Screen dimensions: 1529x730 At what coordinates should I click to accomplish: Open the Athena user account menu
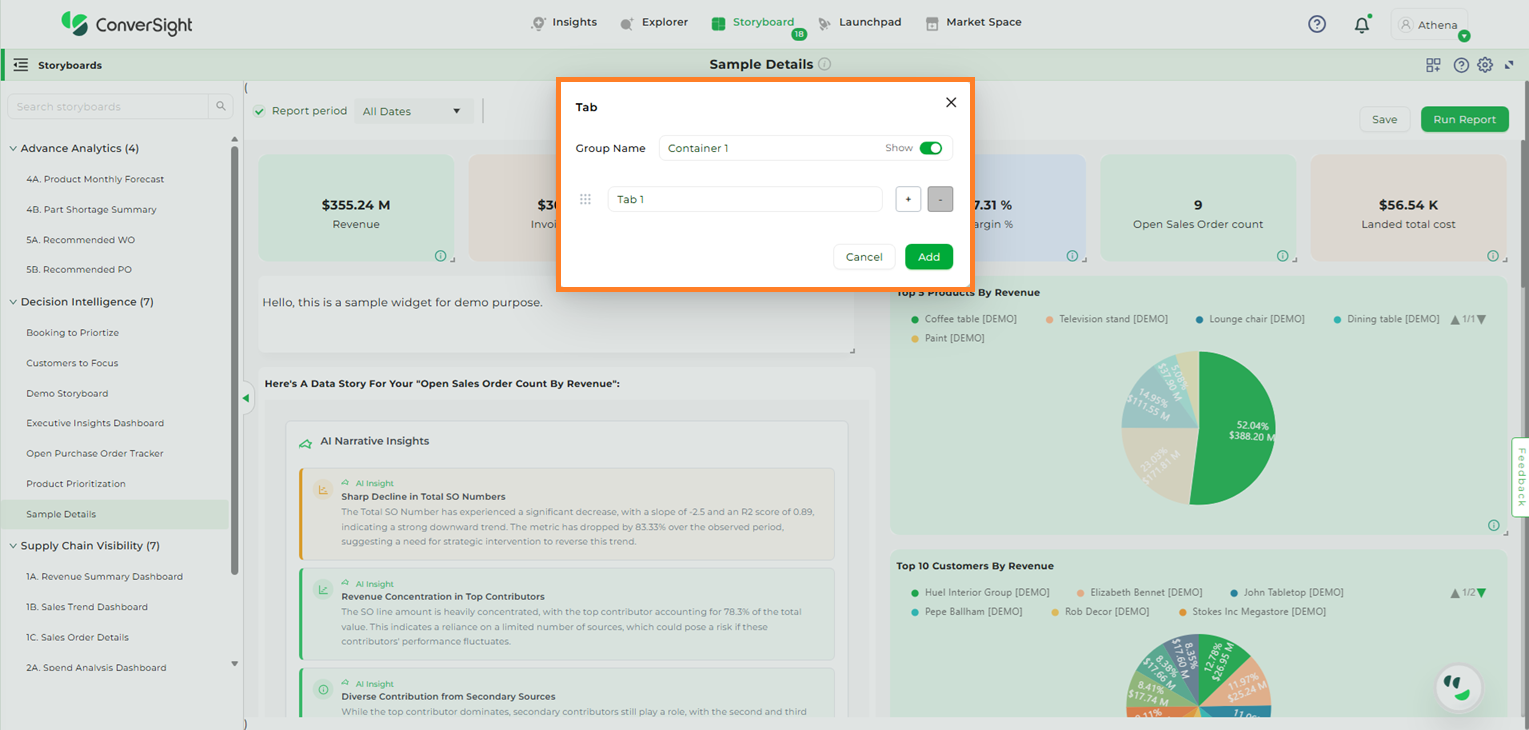click(x=1429, y=25)
